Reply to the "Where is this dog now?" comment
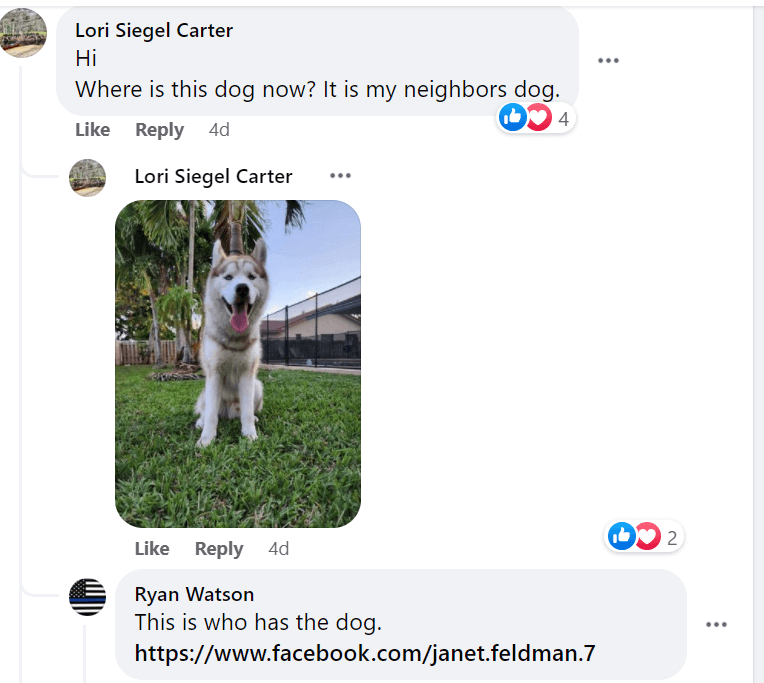This screenshot has height=683, width=764. [x=160, y=130]
